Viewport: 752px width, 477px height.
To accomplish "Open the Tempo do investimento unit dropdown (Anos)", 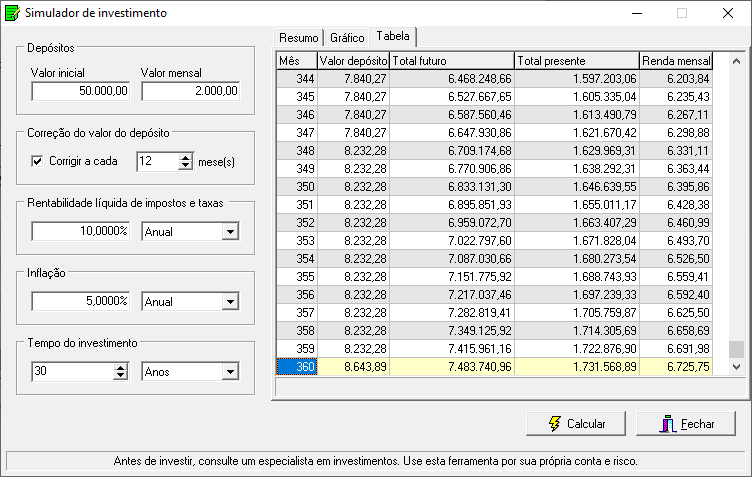I will coord(230,372).
